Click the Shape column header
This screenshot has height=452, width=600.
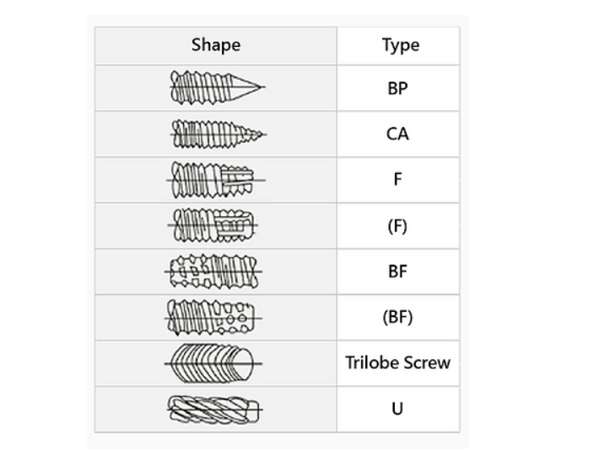216,45
